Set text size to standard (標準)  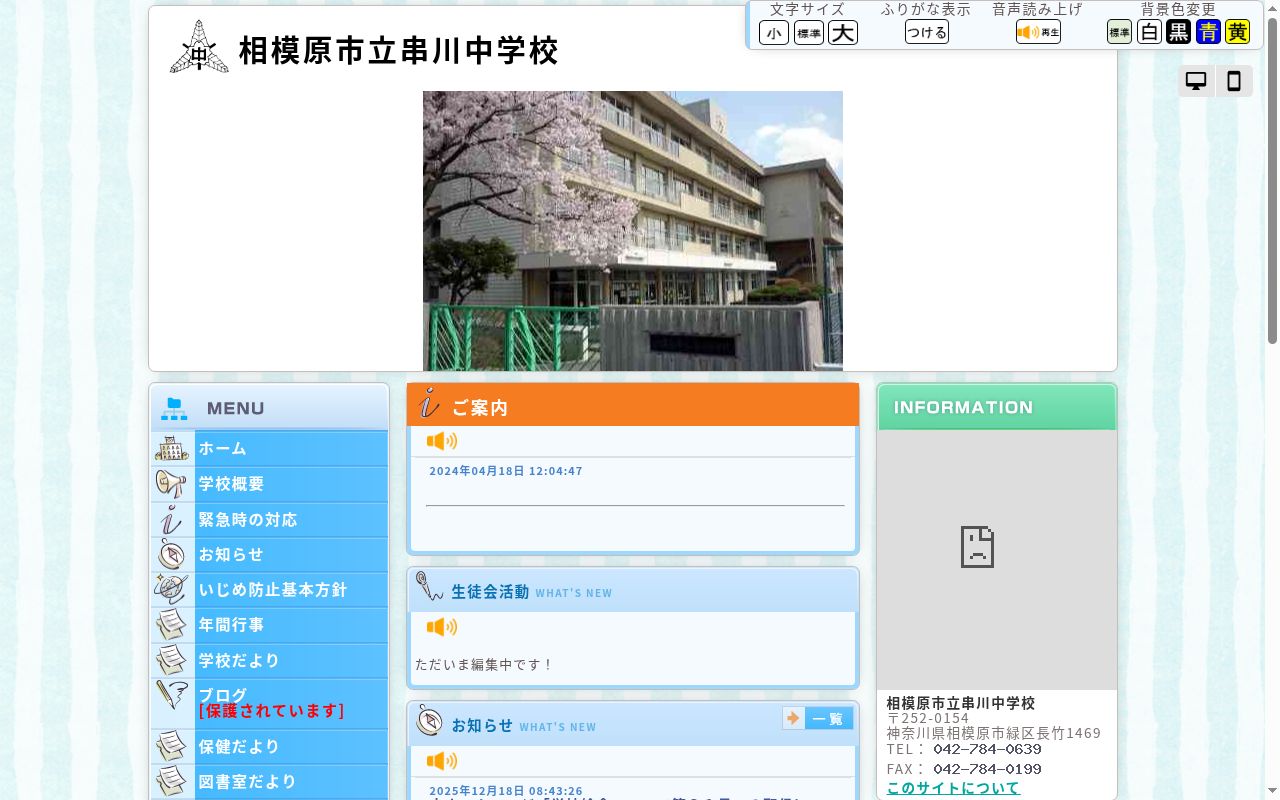(x=809, y=32)
